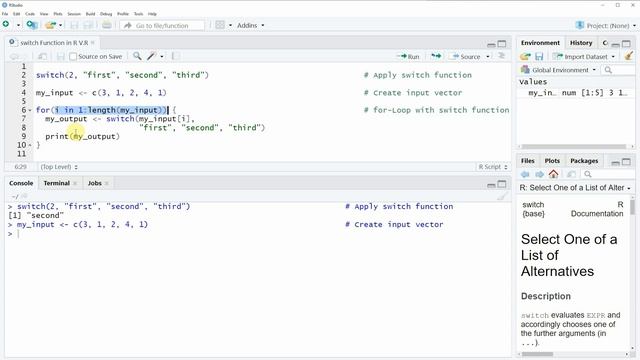Clear environment objects with the broom icon
Screen dimensions: 640x360
[629, 56]
